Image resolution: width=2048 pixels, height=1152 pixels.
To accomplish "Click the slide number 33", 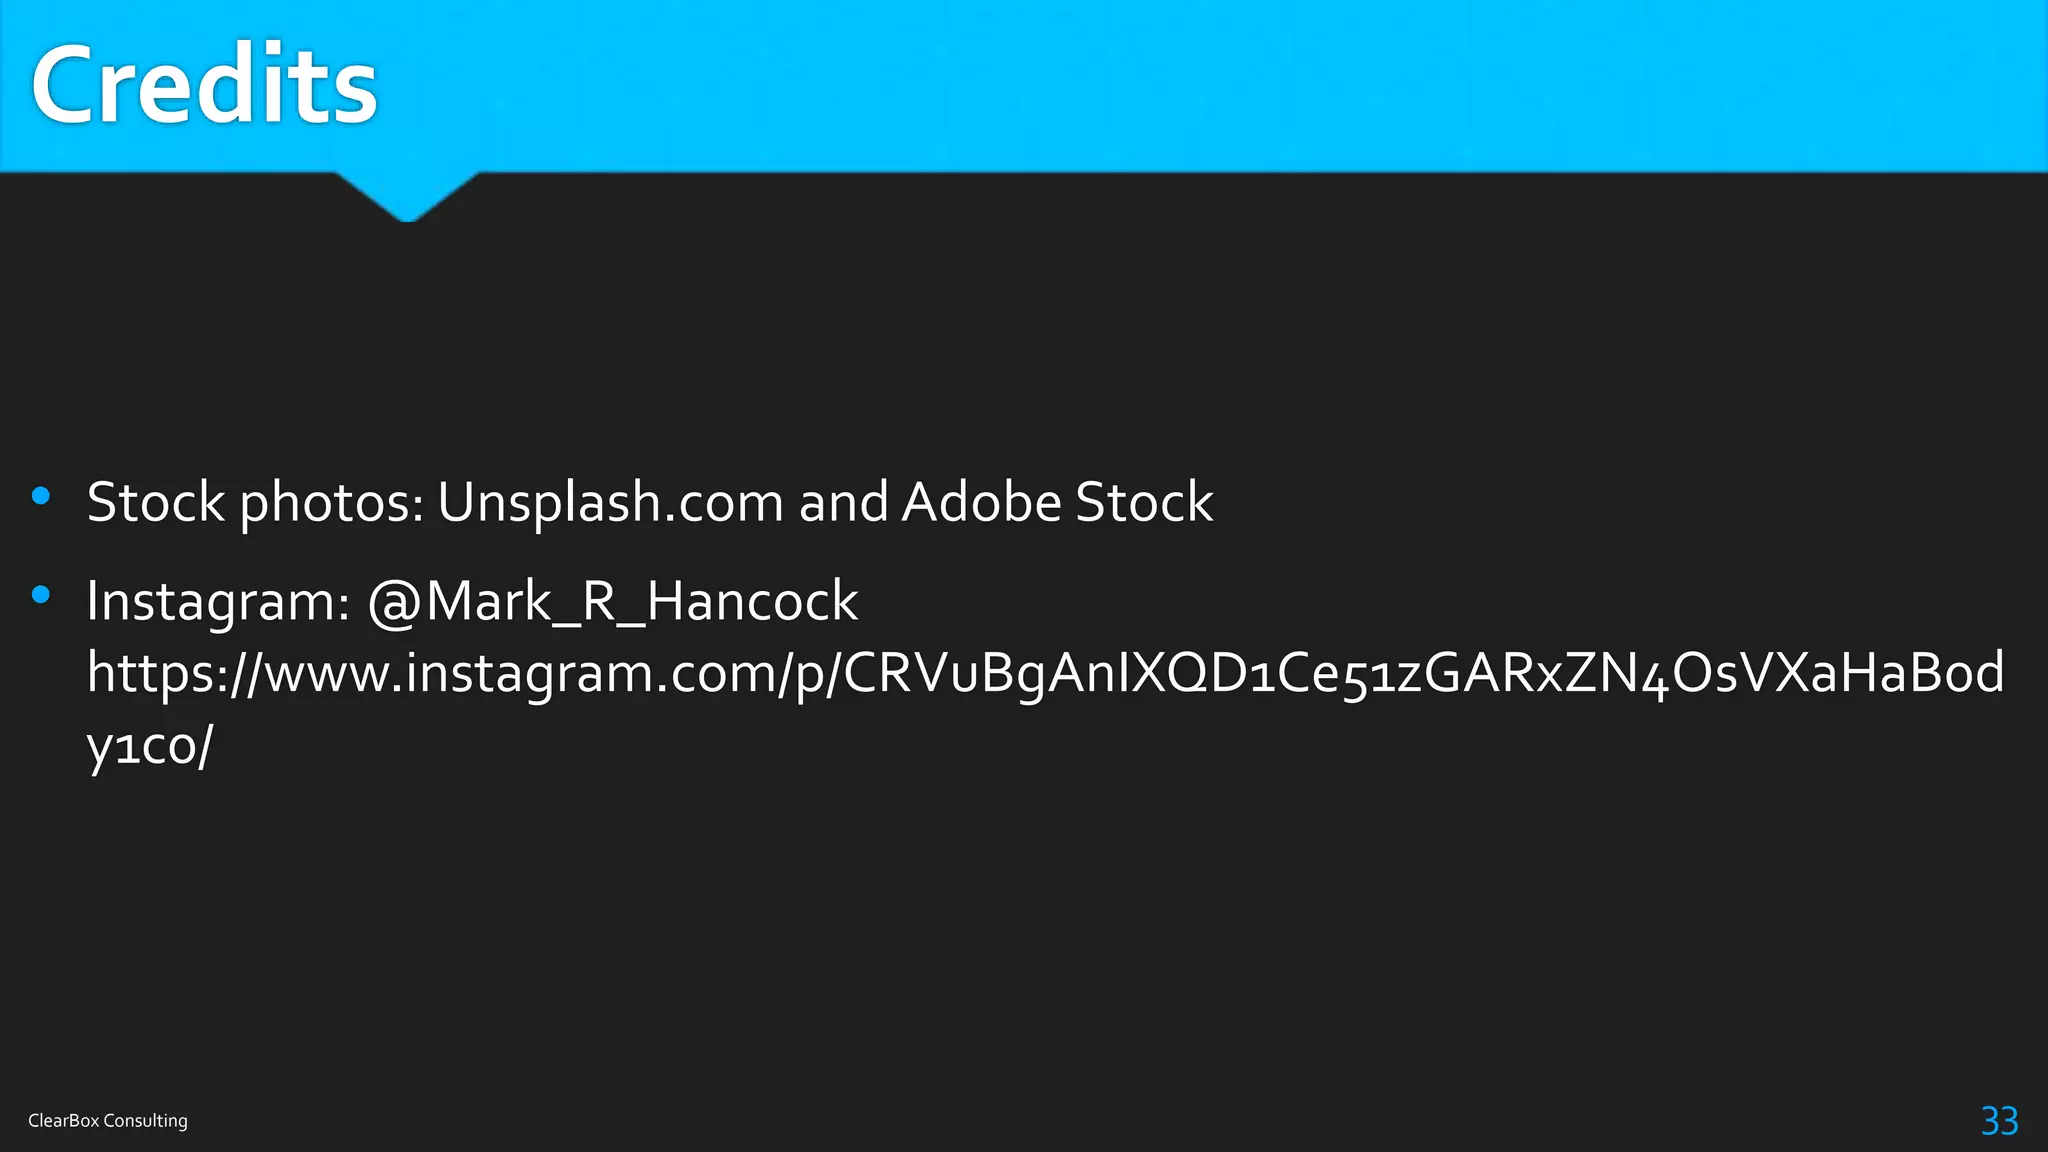I will (x=1999, y=1121).
